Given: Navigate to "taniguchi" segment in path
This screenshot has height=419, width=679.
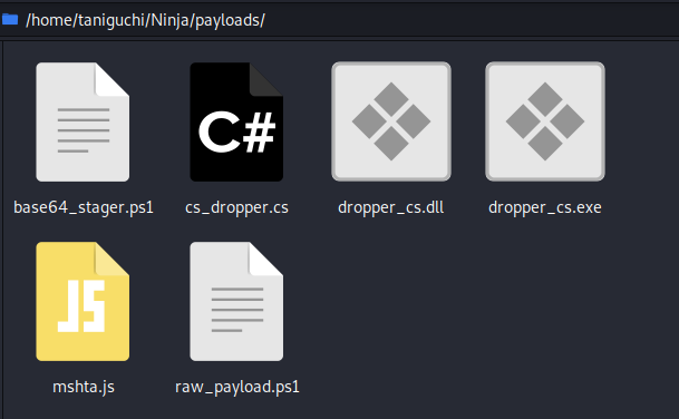Looking at the screenshot, I should click(x=111, y=20).
